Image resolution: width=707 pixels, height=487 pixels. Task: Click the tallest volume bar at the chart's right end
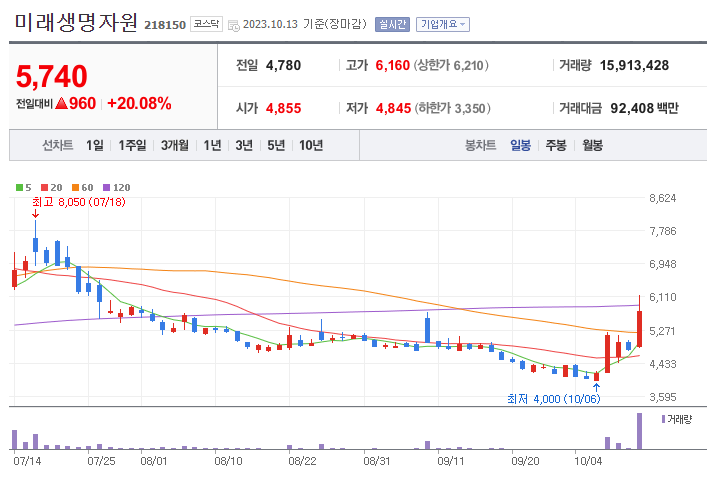(639, 431)
